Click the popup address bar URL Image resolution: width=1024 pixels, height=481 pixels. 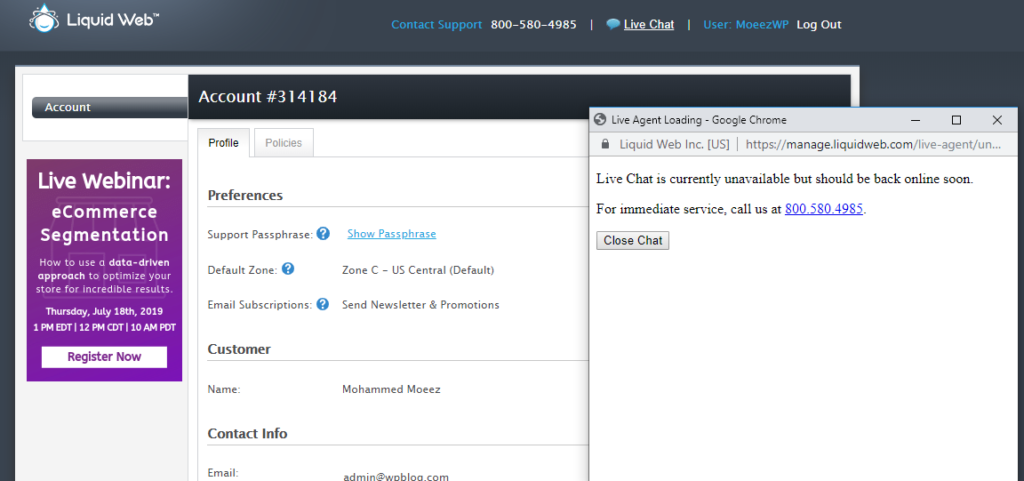872,144
